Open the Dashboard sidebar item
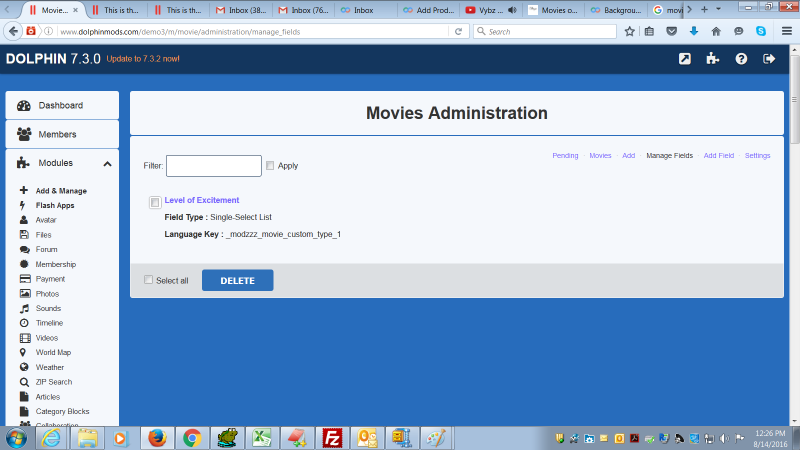 (62, 106)
